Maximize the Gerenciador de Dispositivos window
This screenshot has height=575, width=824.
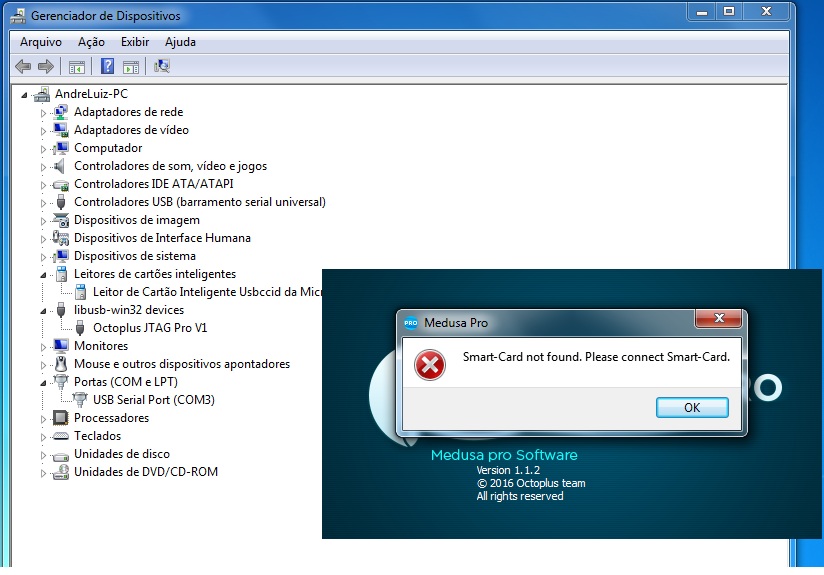729,12
